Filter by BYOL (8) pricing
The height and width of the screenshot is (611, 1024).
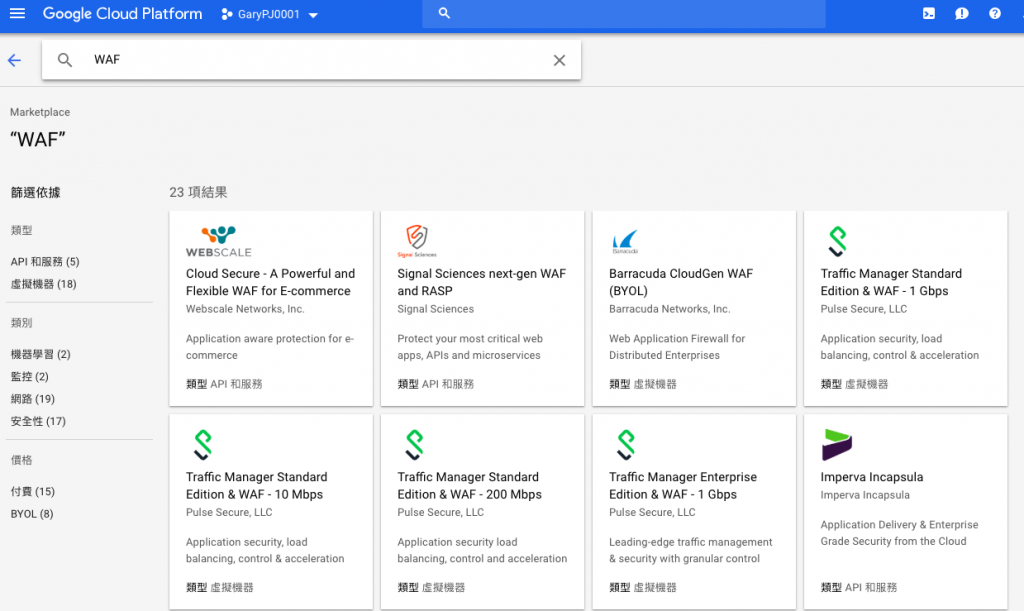pos(32,514)
